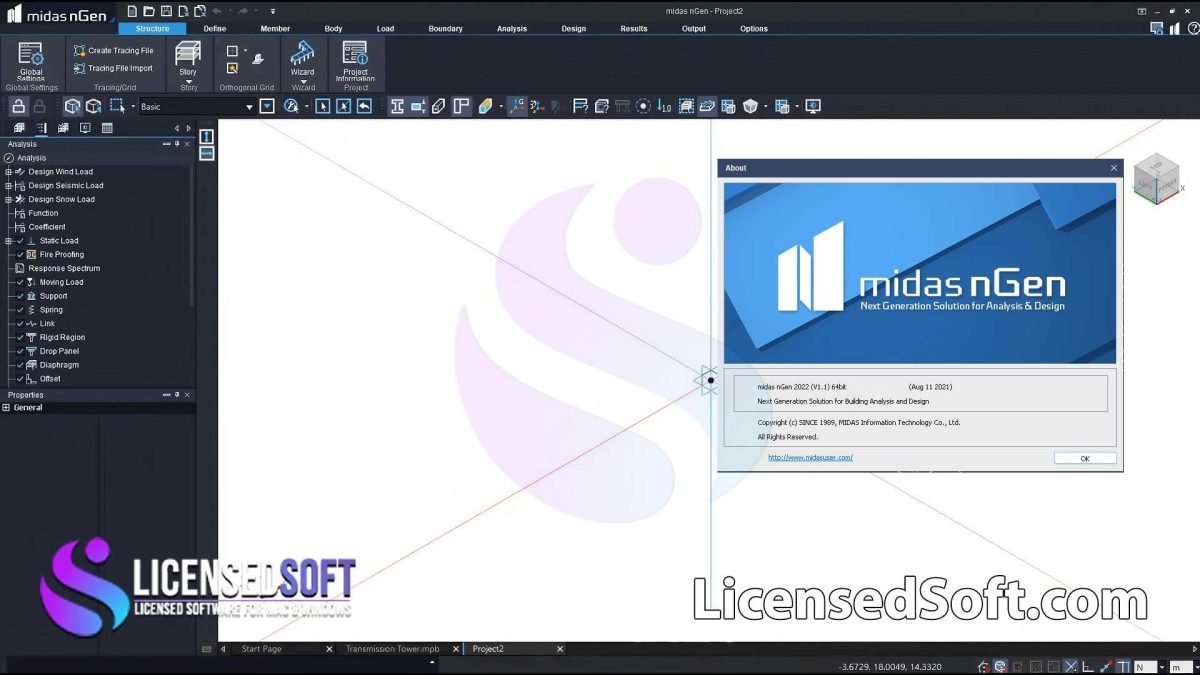Toggle the Rigid Region checkbox
The height and width of the screenshot is (675, 1200).
20,338
